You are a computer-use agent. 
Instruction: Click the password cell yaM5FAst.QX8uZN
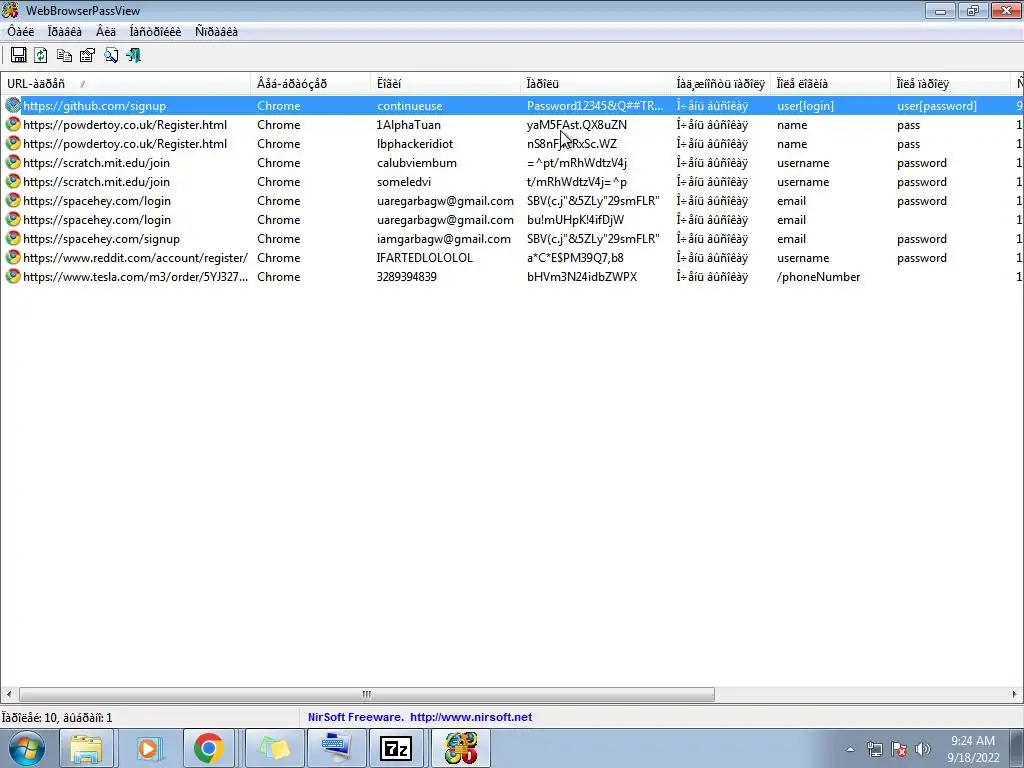[x=577, y=124]
